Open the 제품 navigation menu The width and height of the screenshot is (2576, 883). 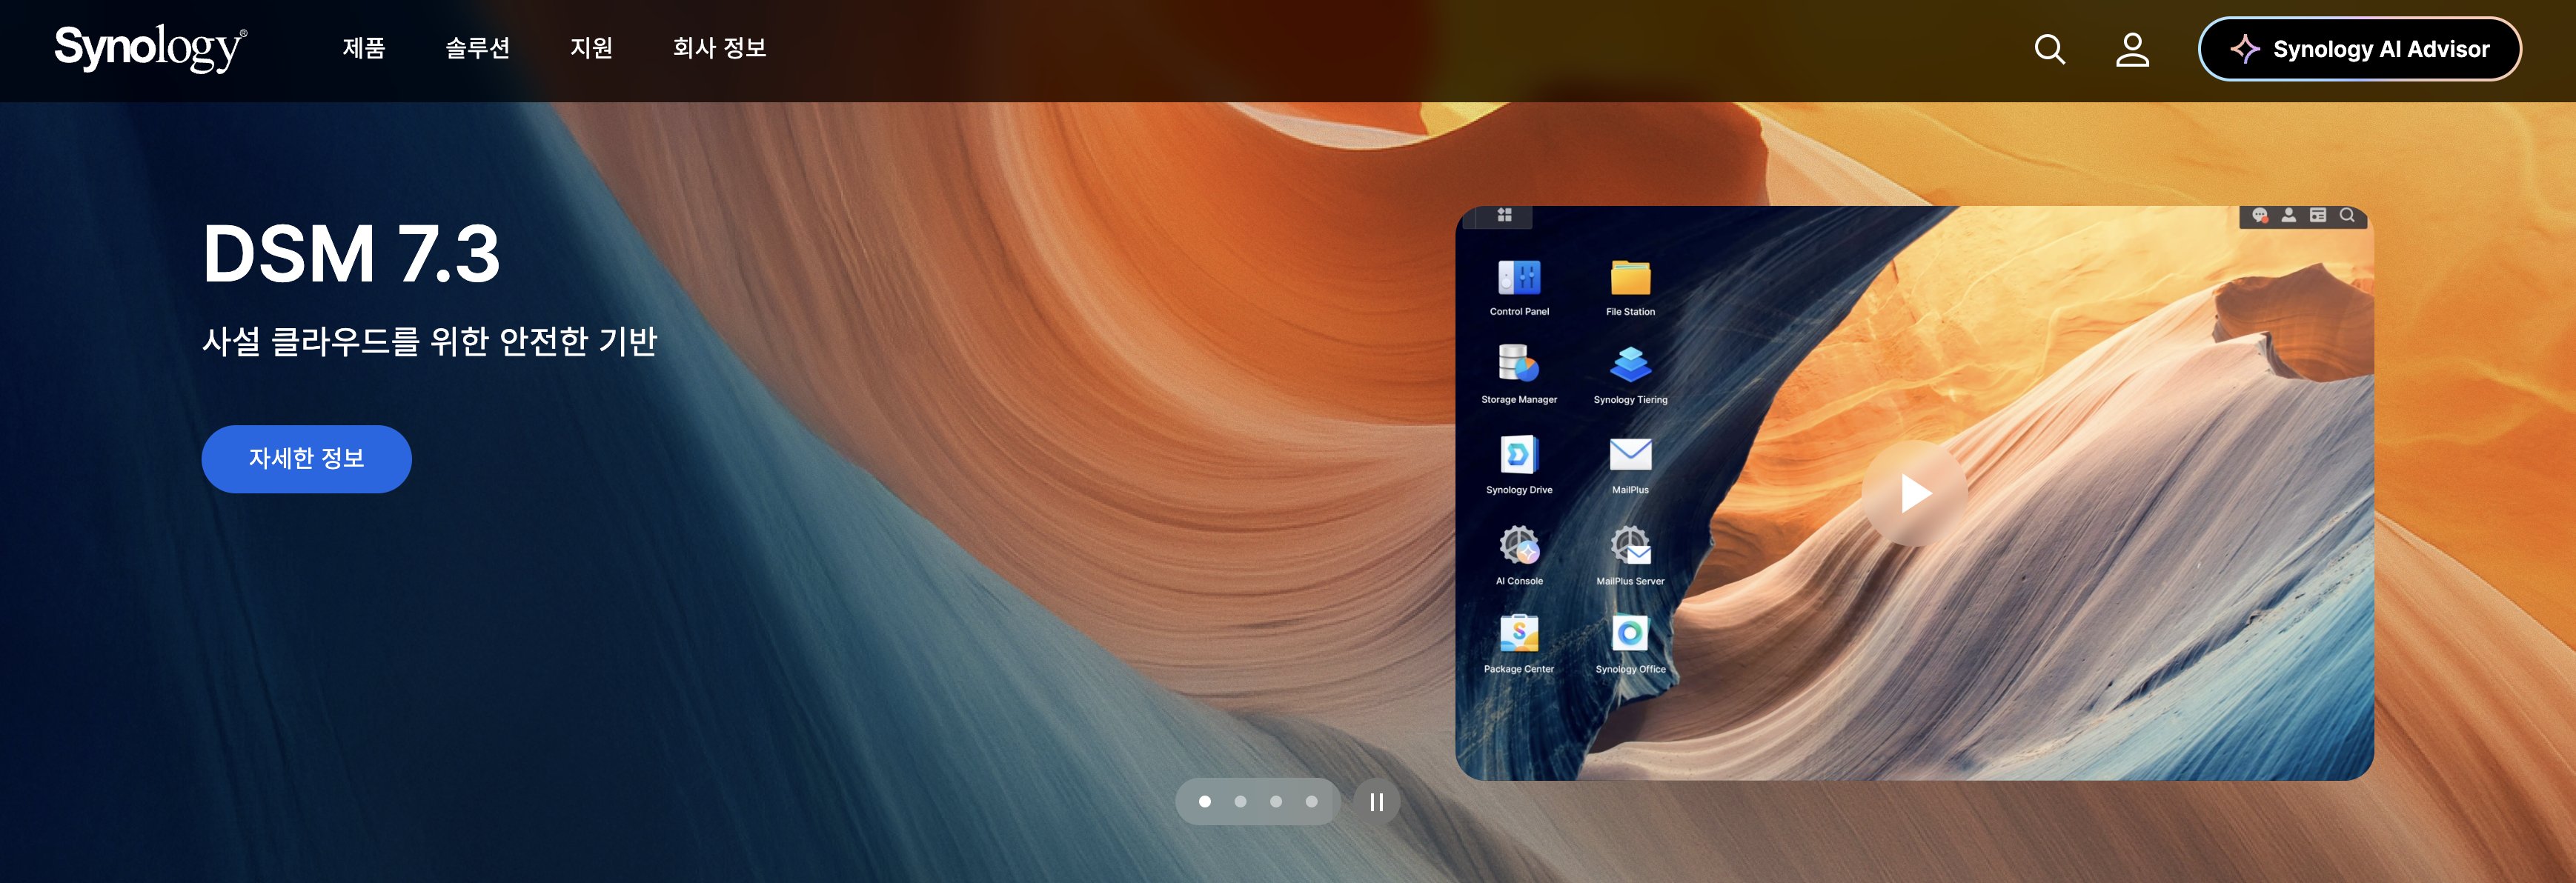365,49
